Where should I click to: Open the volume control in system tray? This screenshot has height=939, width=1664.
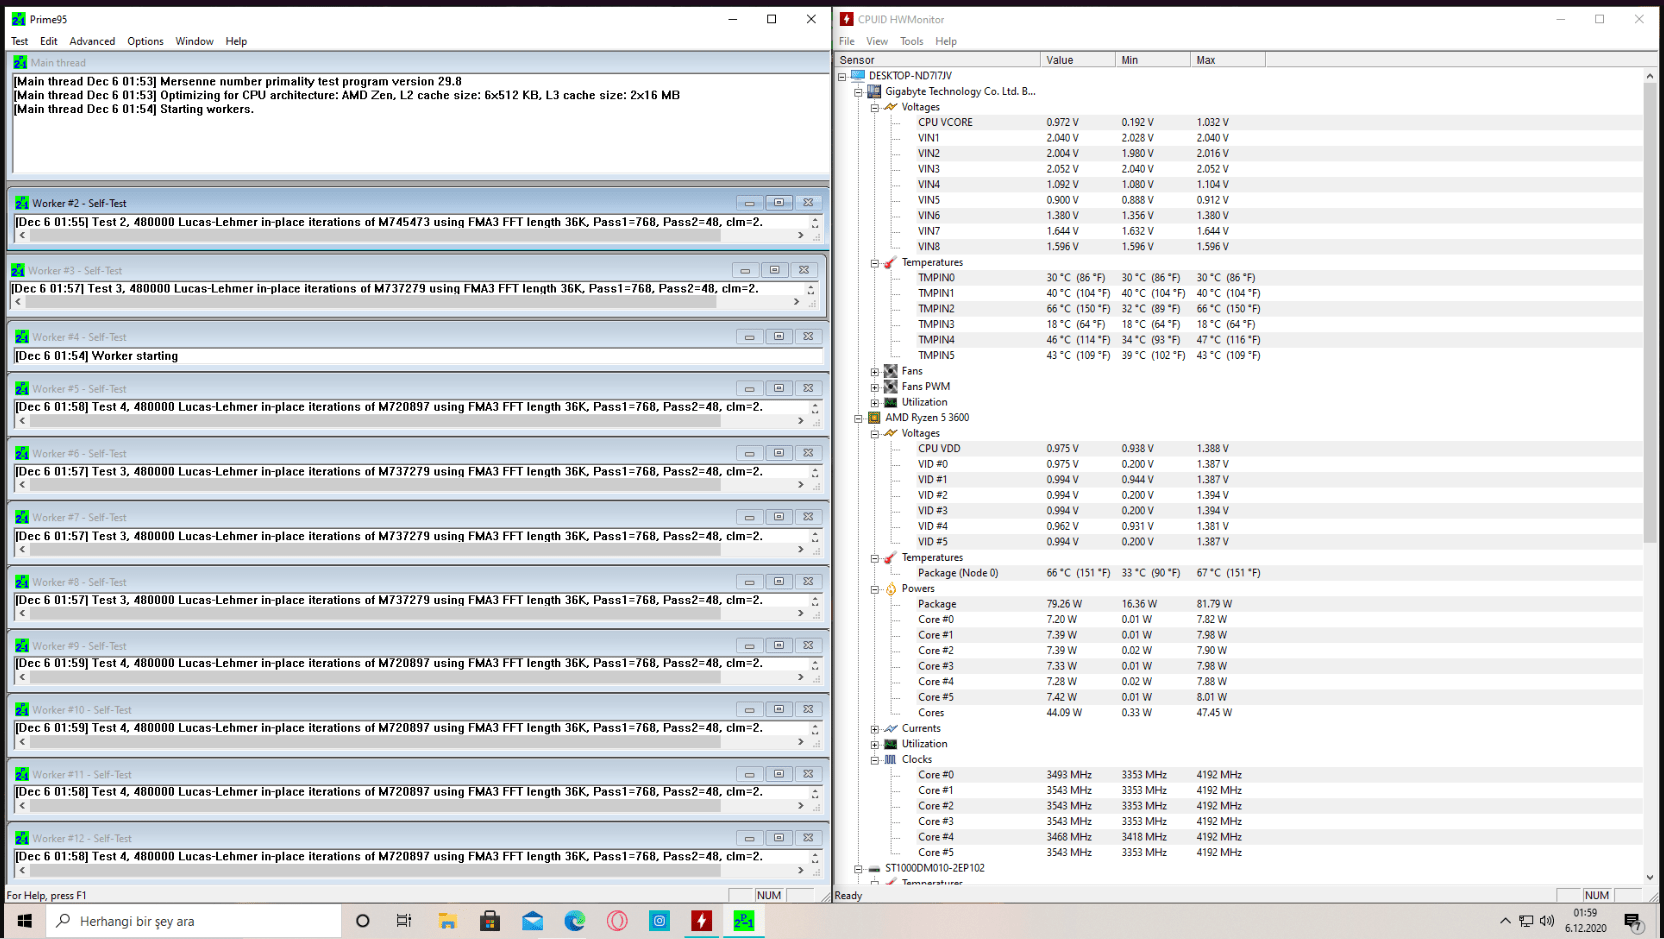click(x=1547, y=921)
